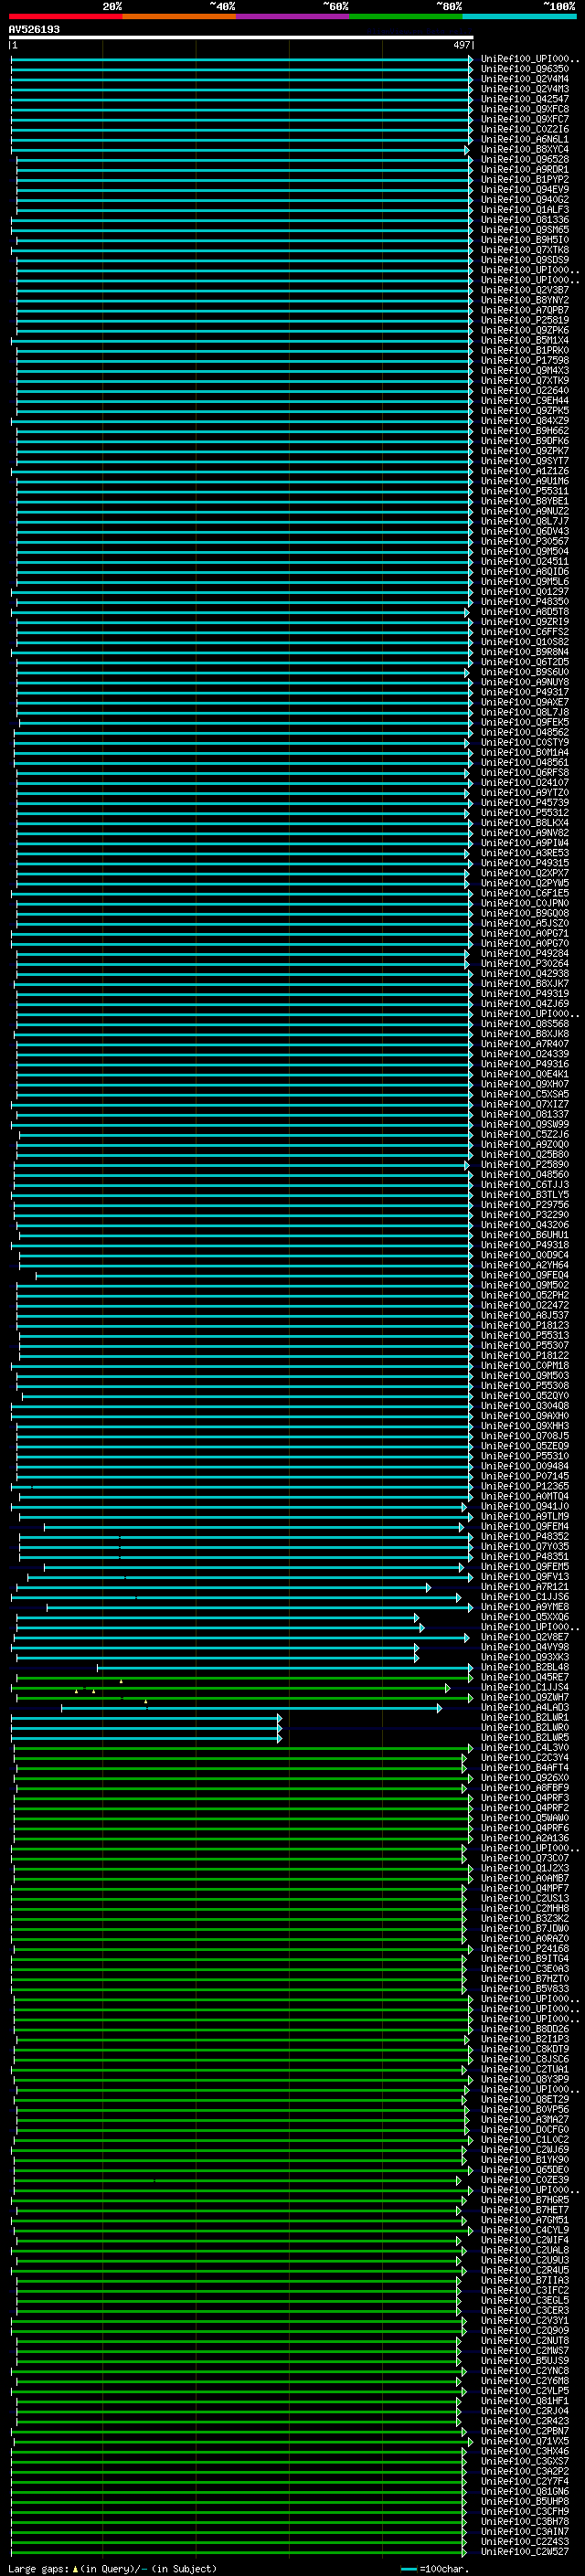Open hit UniRef100_Q71VX5
The image size is (585, 2576).
[524, 2441]
